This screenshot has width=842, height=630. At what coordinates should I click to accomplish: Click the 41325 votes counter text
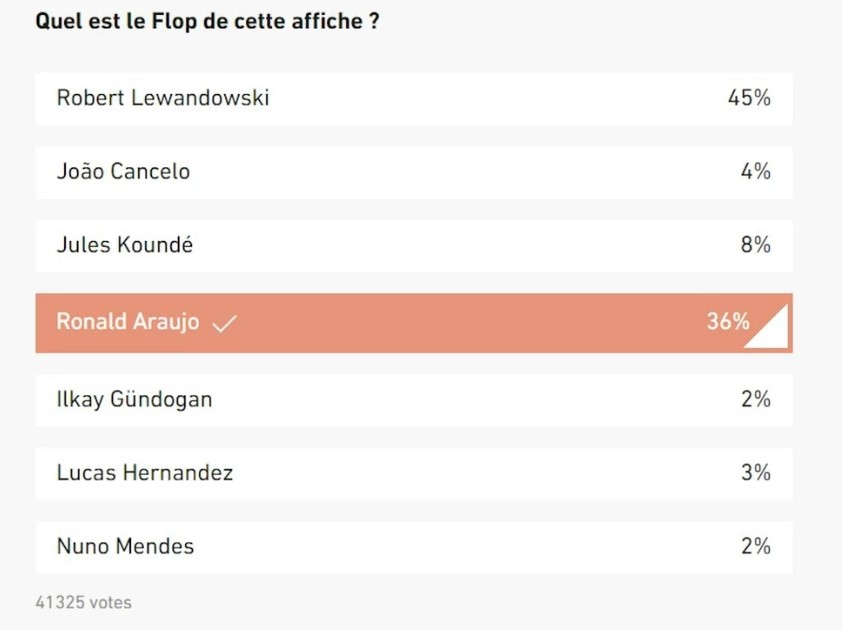pyautogui.click(x=83, y=603)
